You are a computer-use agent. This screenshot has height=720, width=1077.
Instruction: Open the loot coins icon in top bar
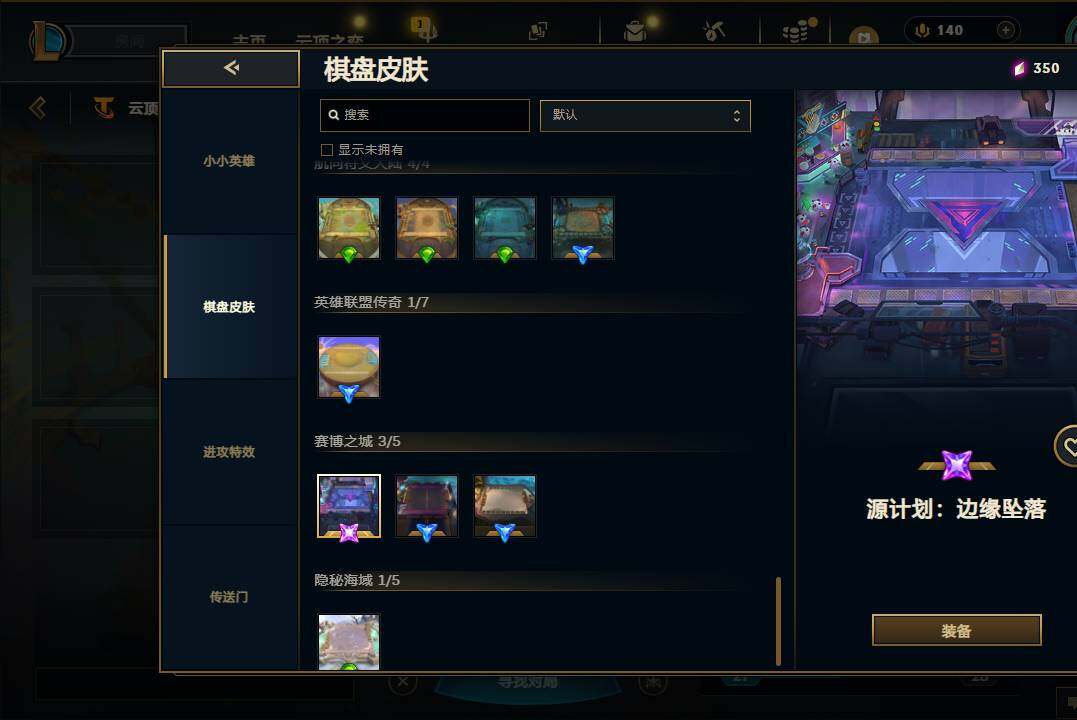[795, 31]
